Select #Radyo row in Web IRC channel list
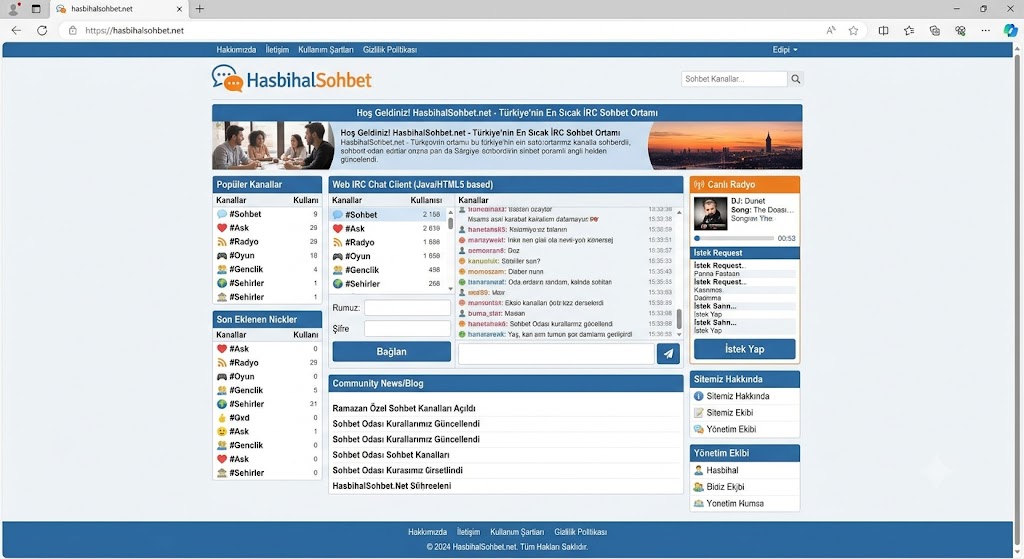 (388, 242)
